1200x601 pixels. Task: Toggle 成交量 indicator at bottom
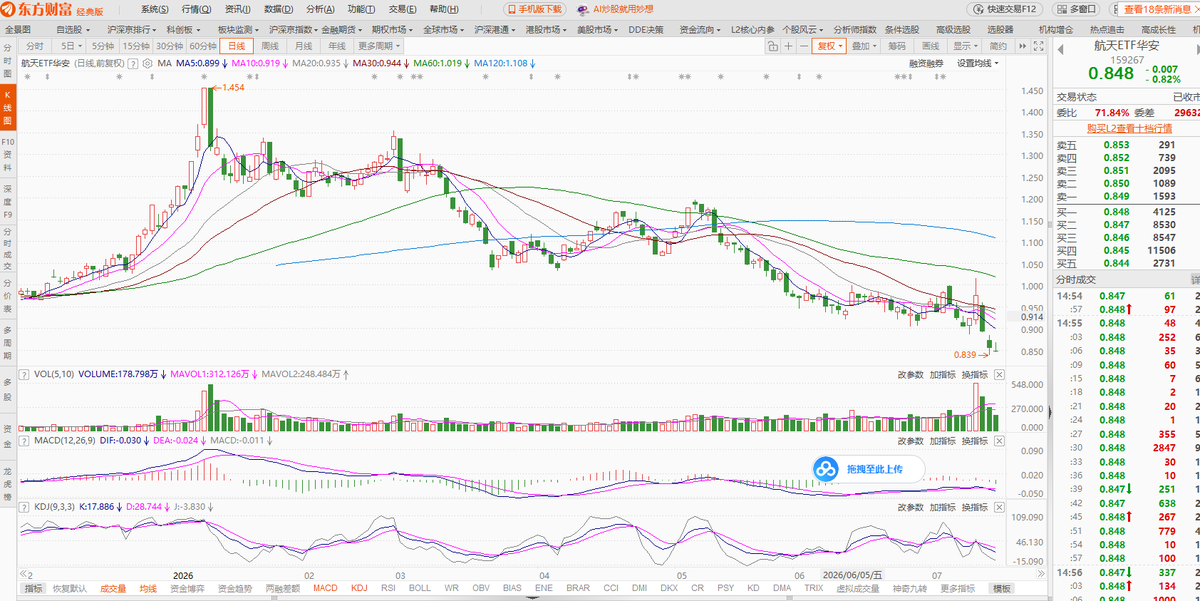[113, 589]
